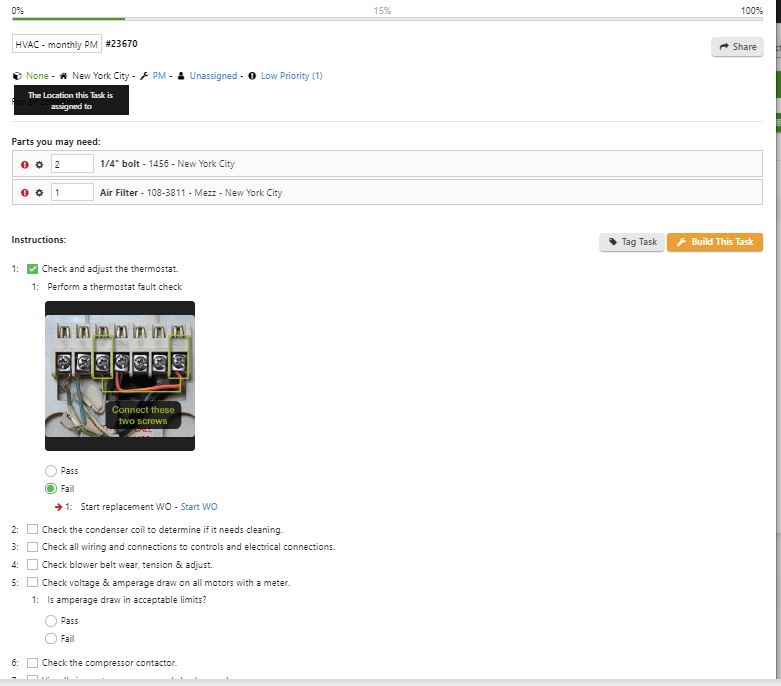Screen dimensions: 781x686
Task: Open the PM maintenance type selector
Action: 159,76
